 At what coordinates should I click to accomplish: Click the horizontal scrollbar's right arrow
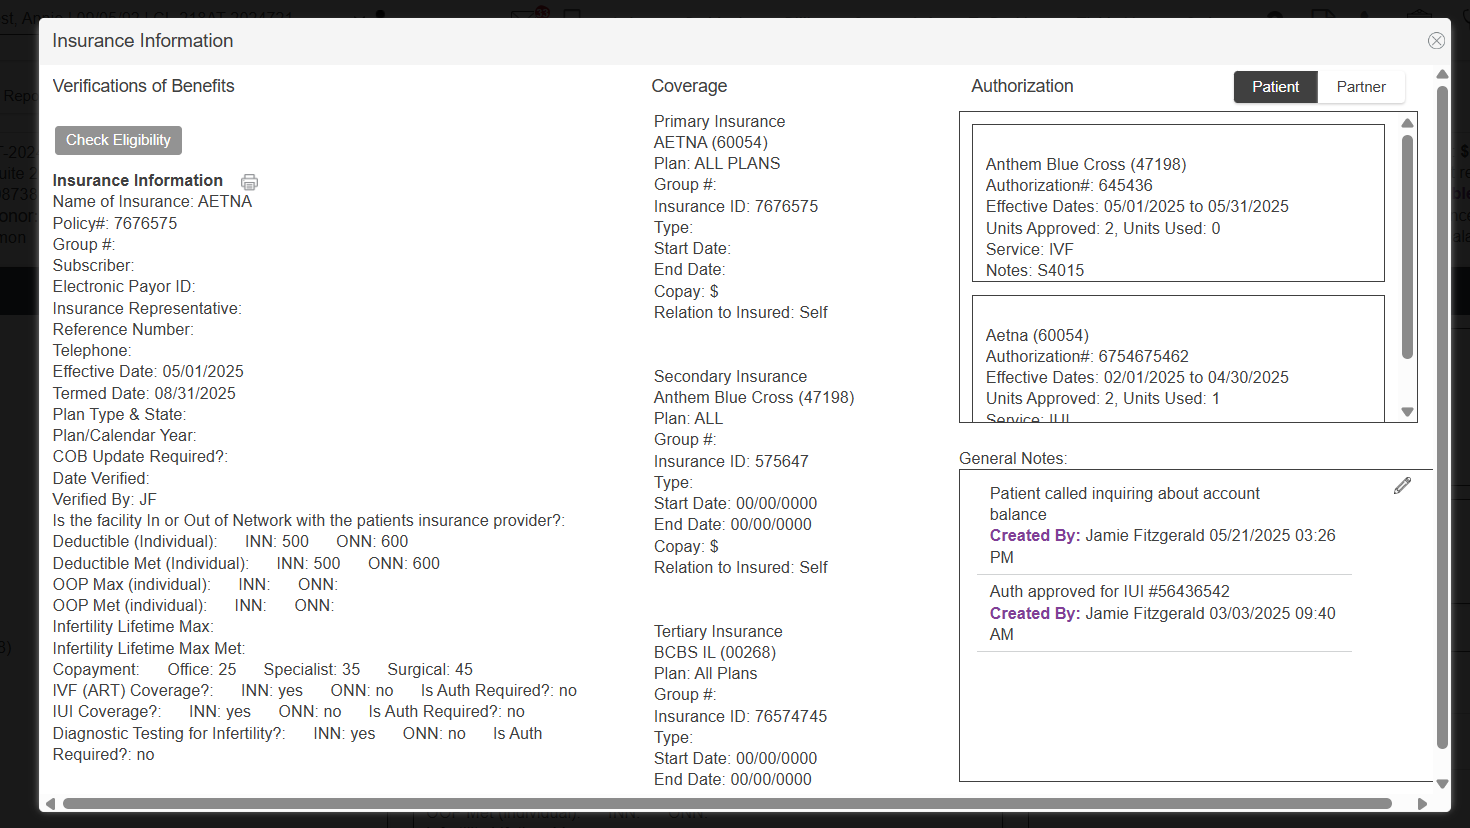1422,803
